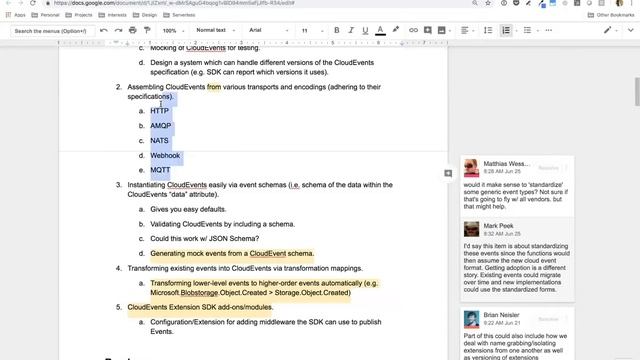Open the Normal text style dropdown
Image resolution: width=640 pixels, height=360 pixels.
pos(215,30)
